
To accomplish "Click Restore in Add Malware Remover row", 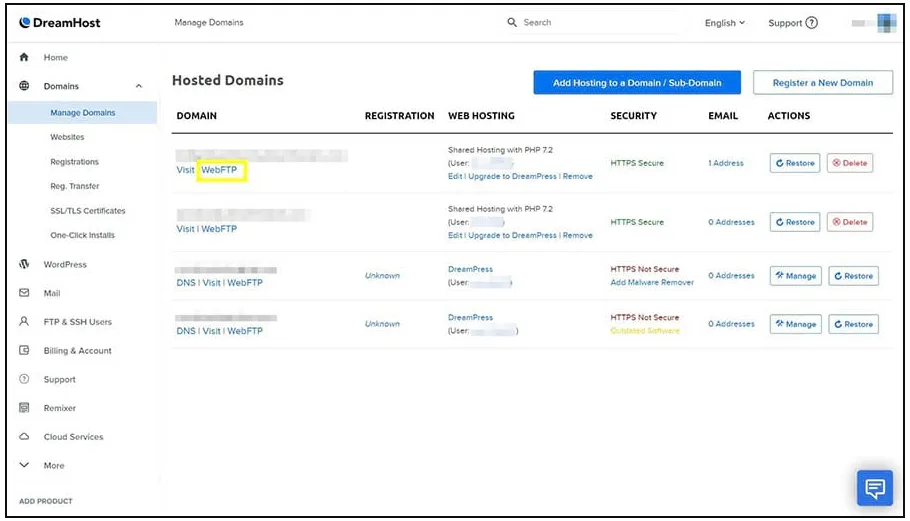I will coord(853,276).
